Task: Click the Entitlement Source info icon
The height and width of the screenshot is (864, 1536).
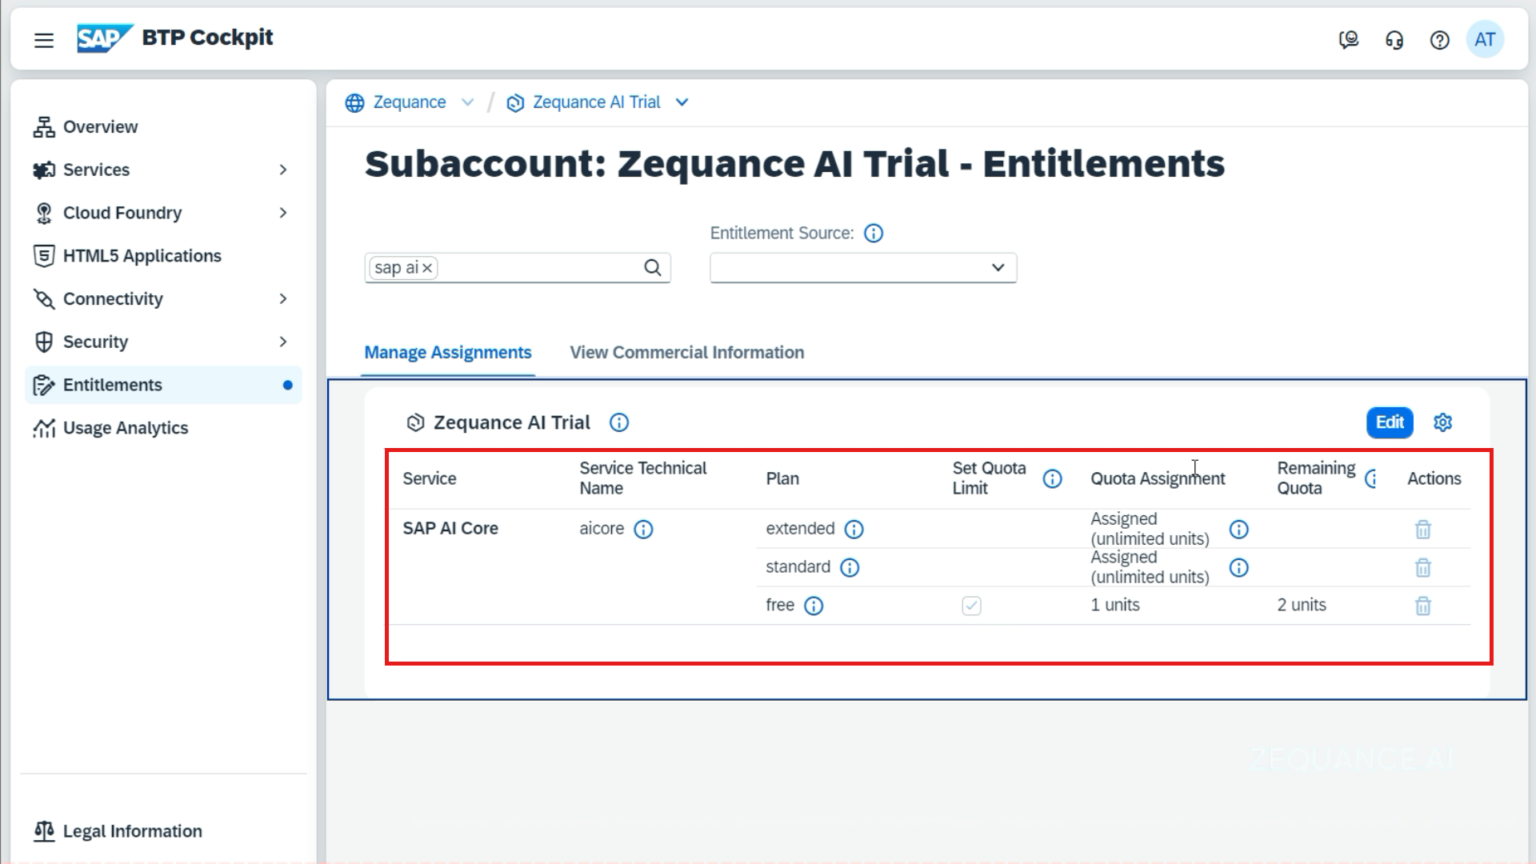Action: pos(873,233)
